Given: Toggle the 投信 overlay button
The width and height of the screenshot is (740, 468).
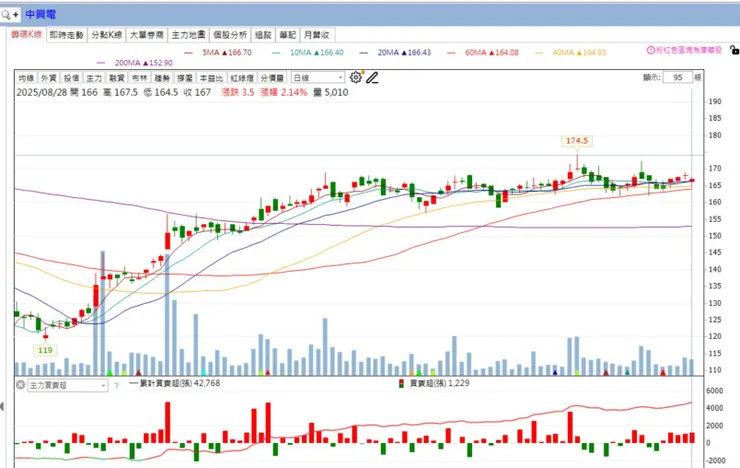Looking at the screenshot, I should pos(72,78).
